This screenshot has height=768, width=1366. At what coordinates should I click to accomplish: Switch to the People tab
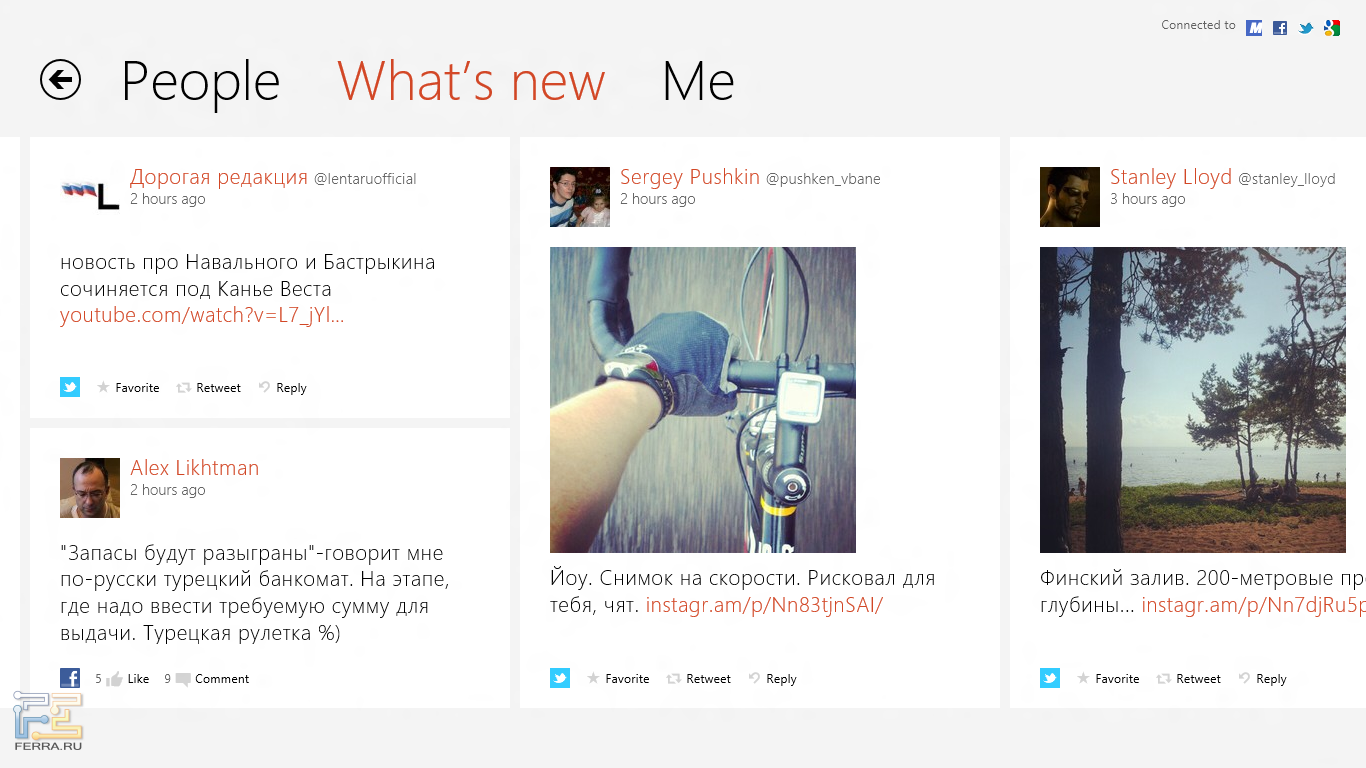[200, 82]
